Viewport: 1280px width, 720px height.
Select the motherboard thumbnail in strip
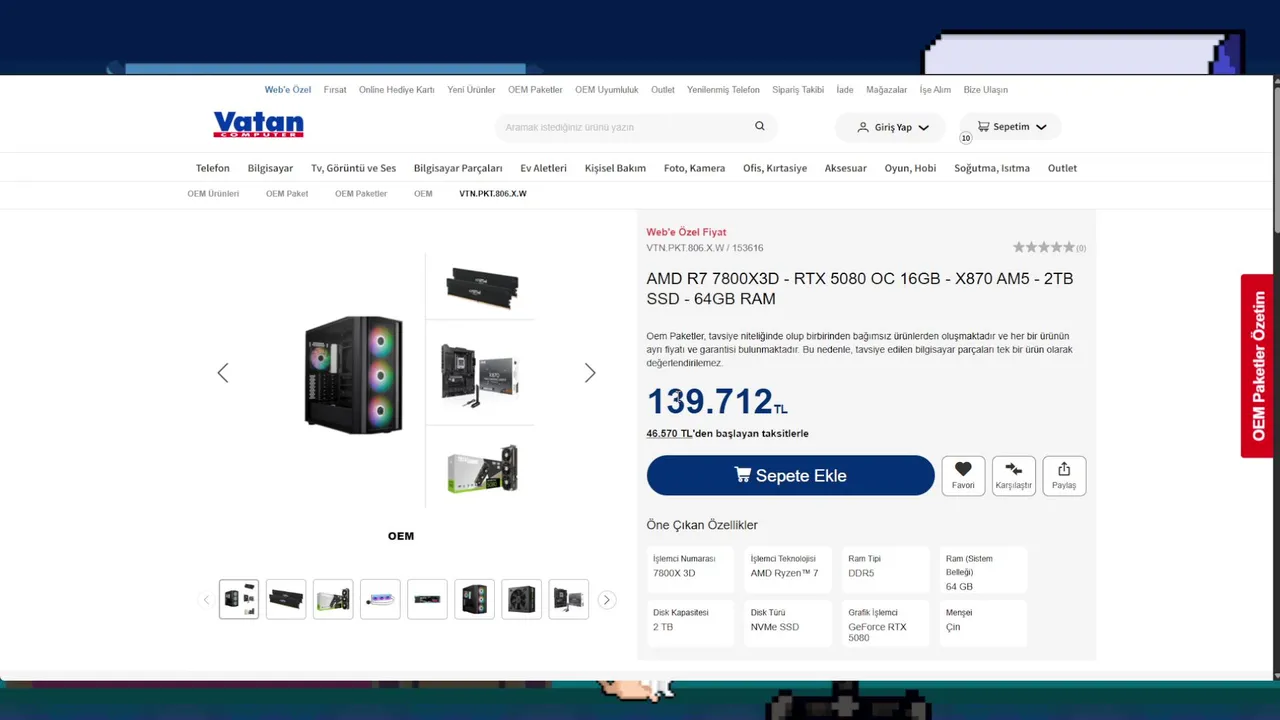[x=568, y=599]
